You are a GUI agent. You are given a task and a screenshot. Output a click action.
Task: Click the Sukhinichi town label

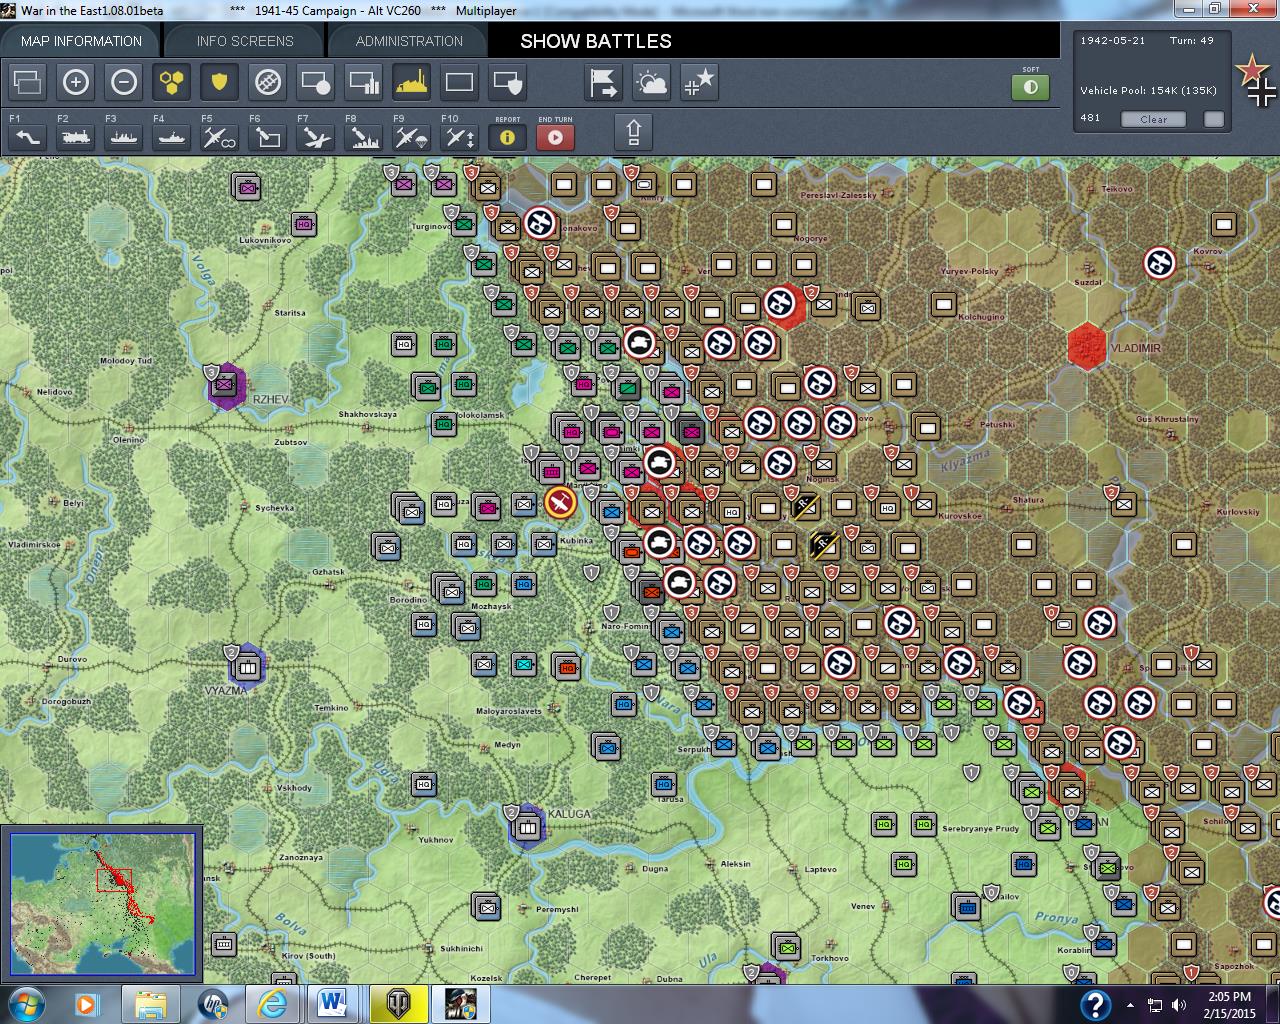(462, 948)
